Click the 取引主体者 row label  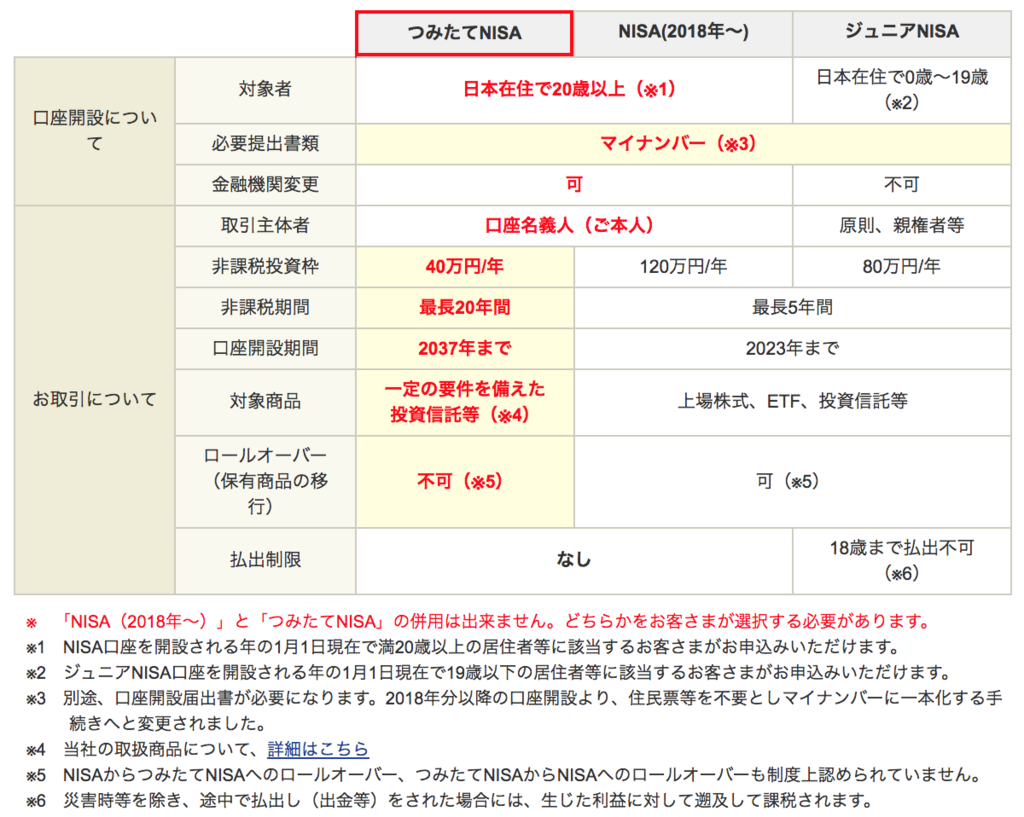click(265, 226)
